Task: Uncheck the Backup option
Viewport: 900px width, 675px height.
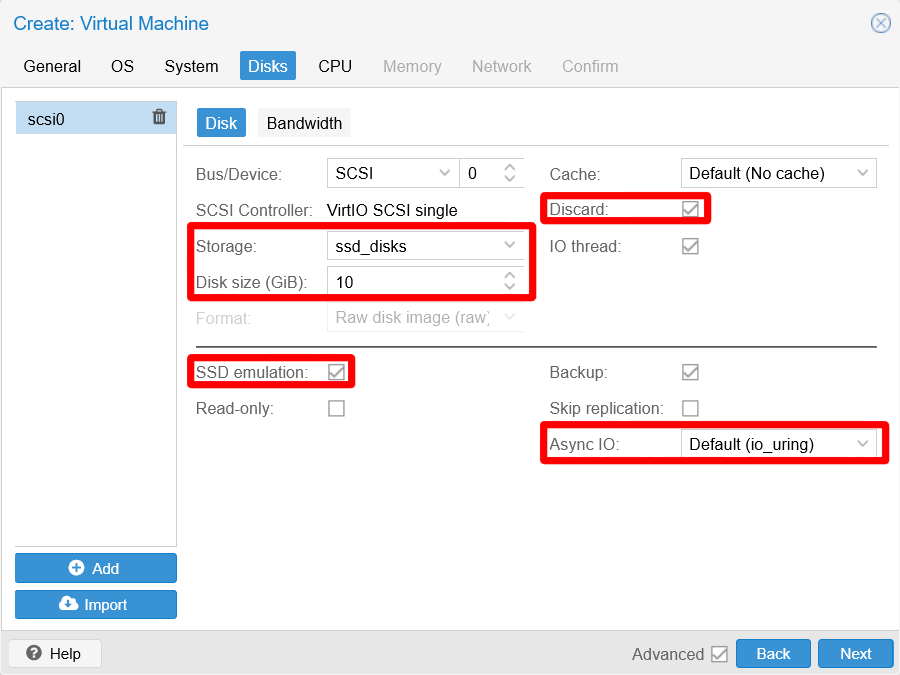Action: coord(690,372)
